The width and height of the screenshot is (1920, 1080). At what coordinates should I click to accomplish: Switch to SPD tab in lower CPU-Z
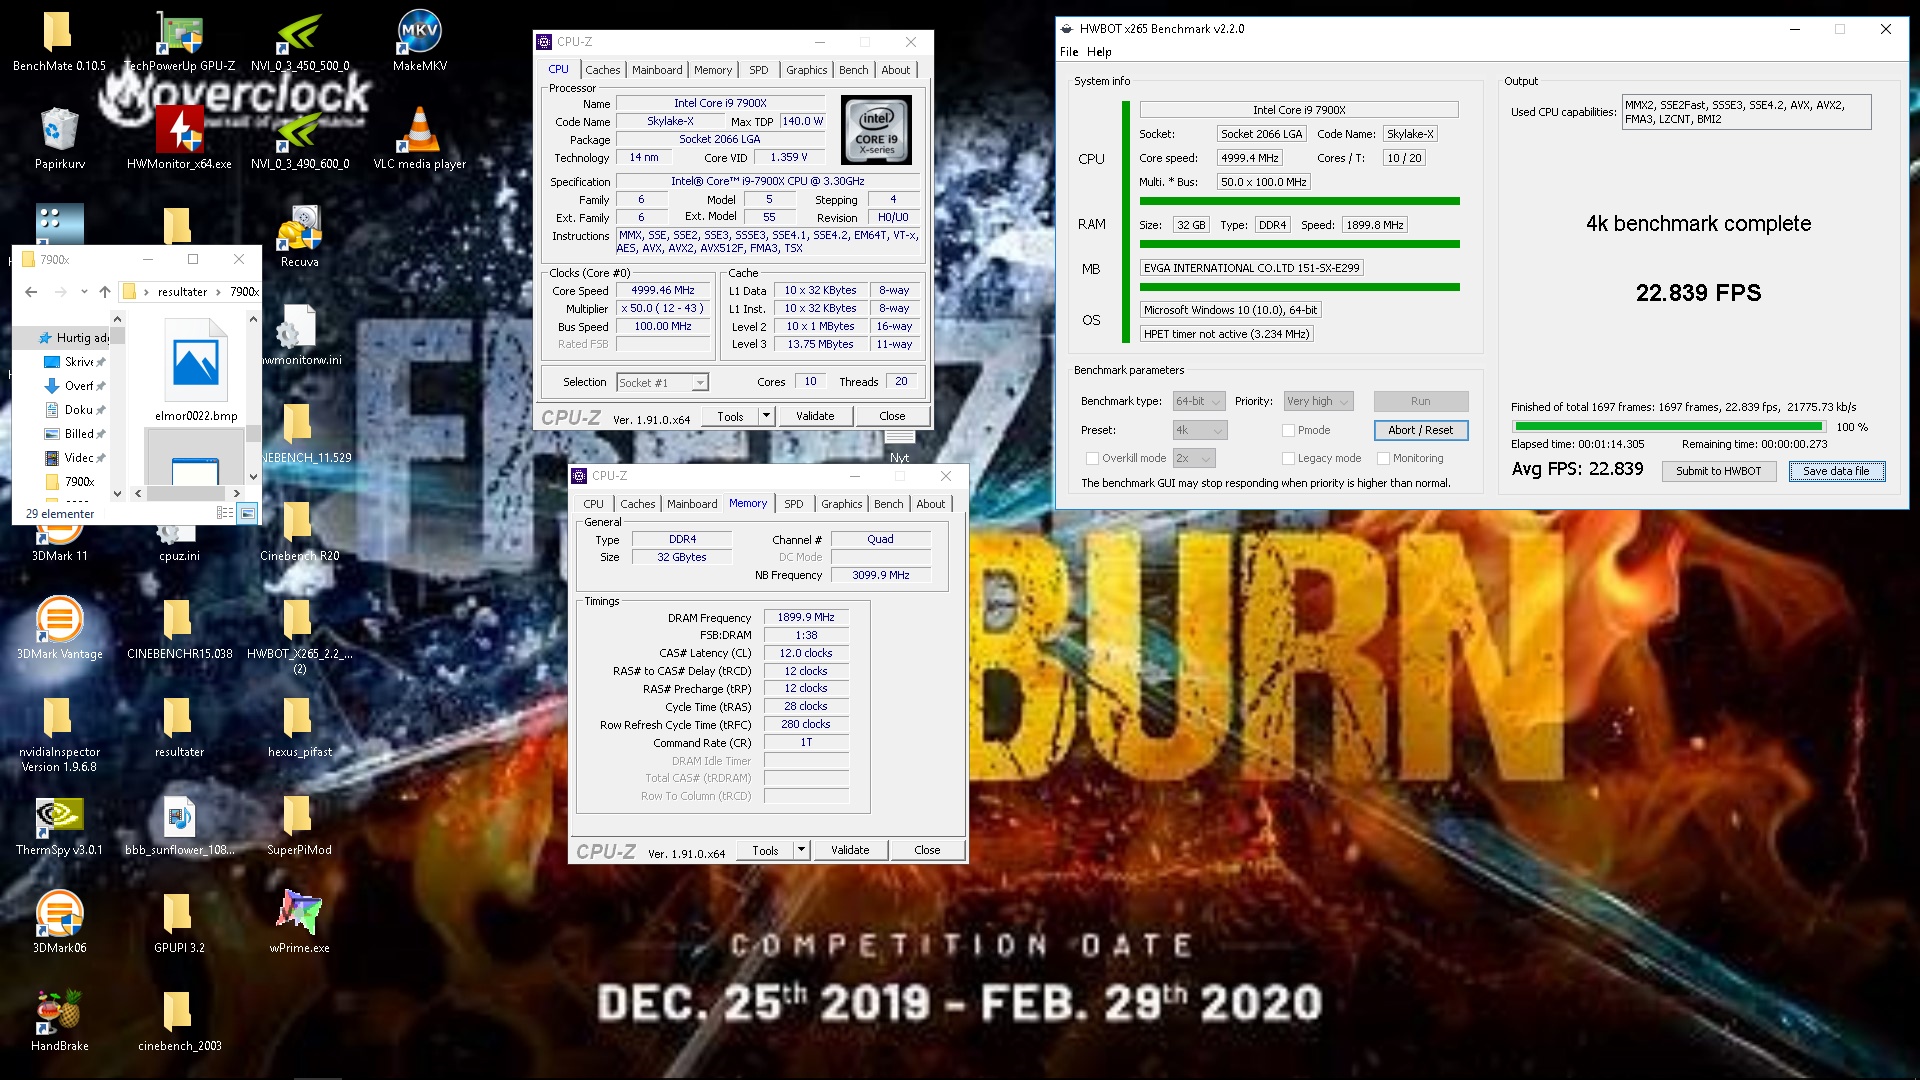[793, 504]
